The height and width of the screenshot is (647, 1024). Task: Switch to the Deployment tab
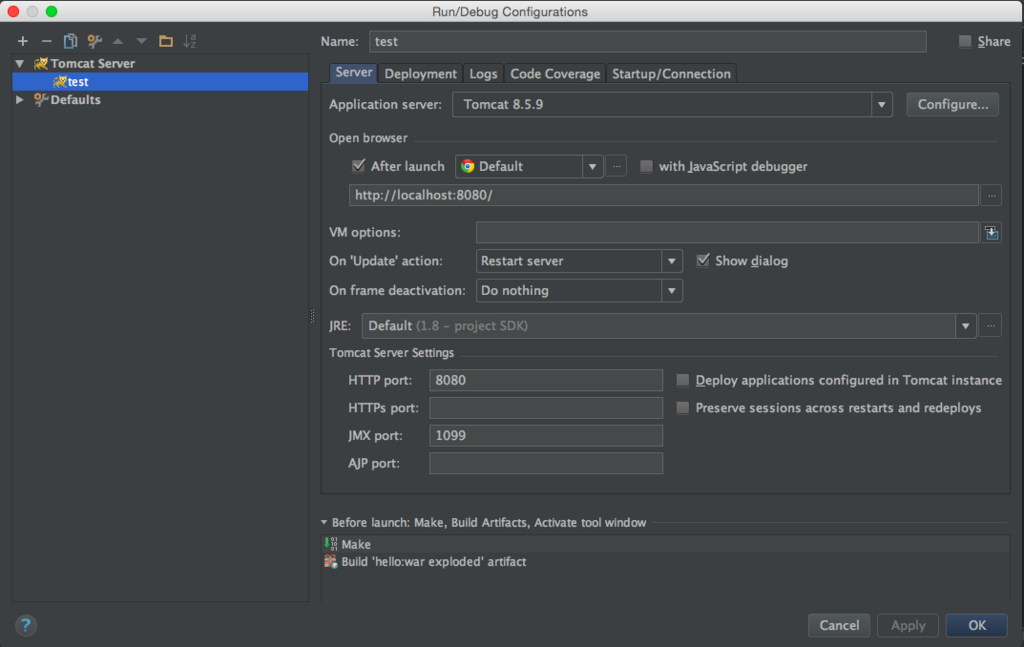pos(421,73)
